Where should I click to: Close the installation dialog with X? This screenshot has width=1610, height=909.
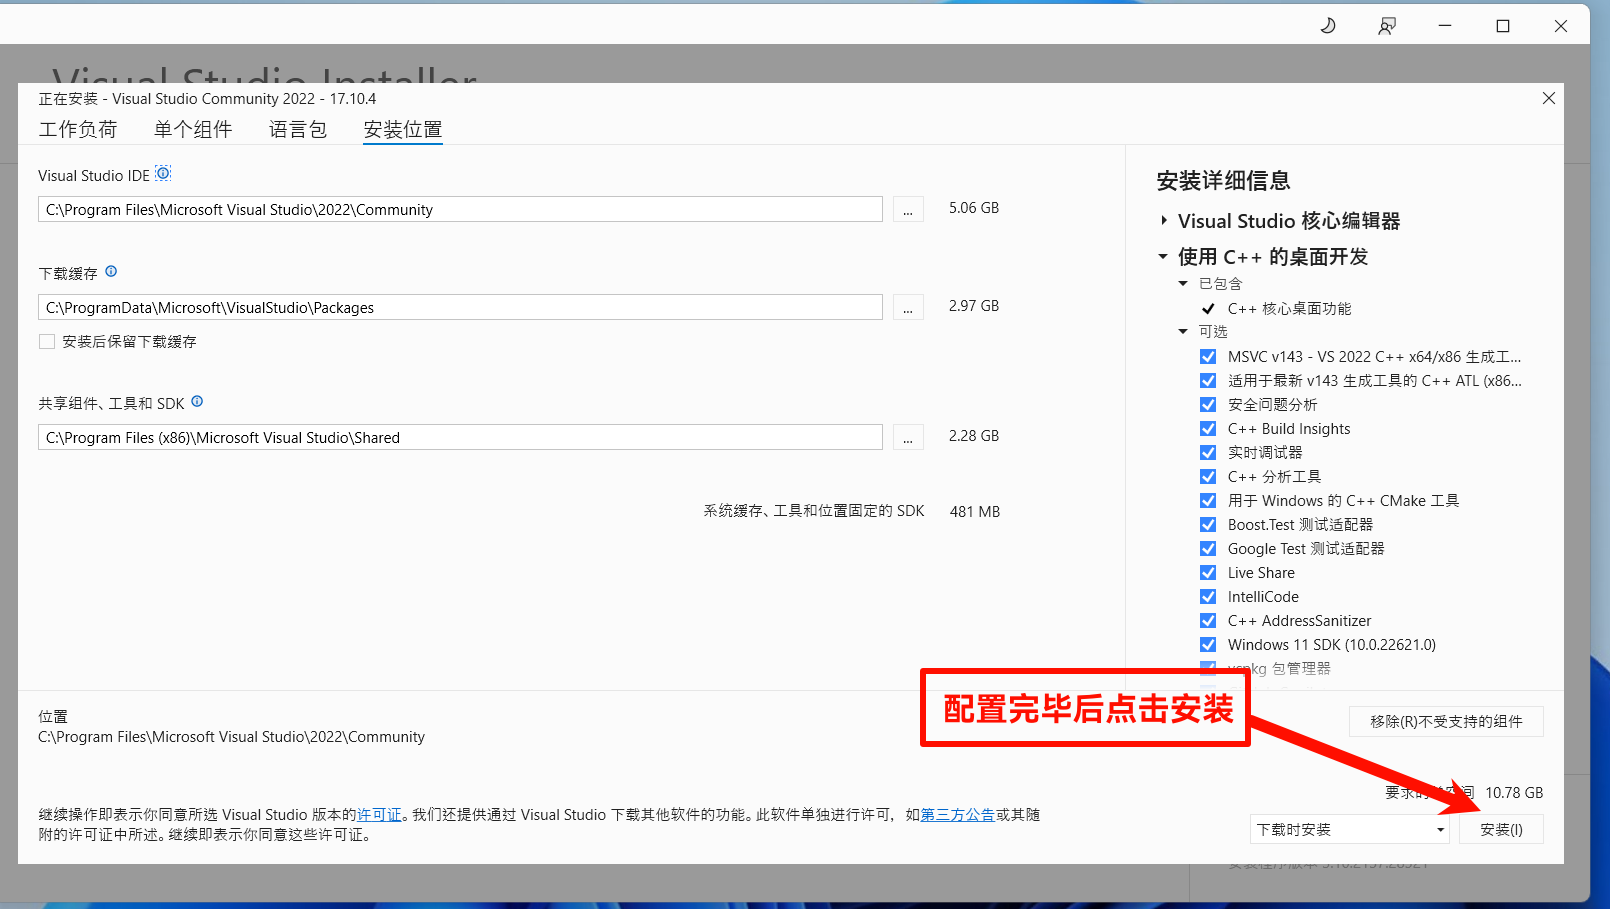tap(1548, 98)
